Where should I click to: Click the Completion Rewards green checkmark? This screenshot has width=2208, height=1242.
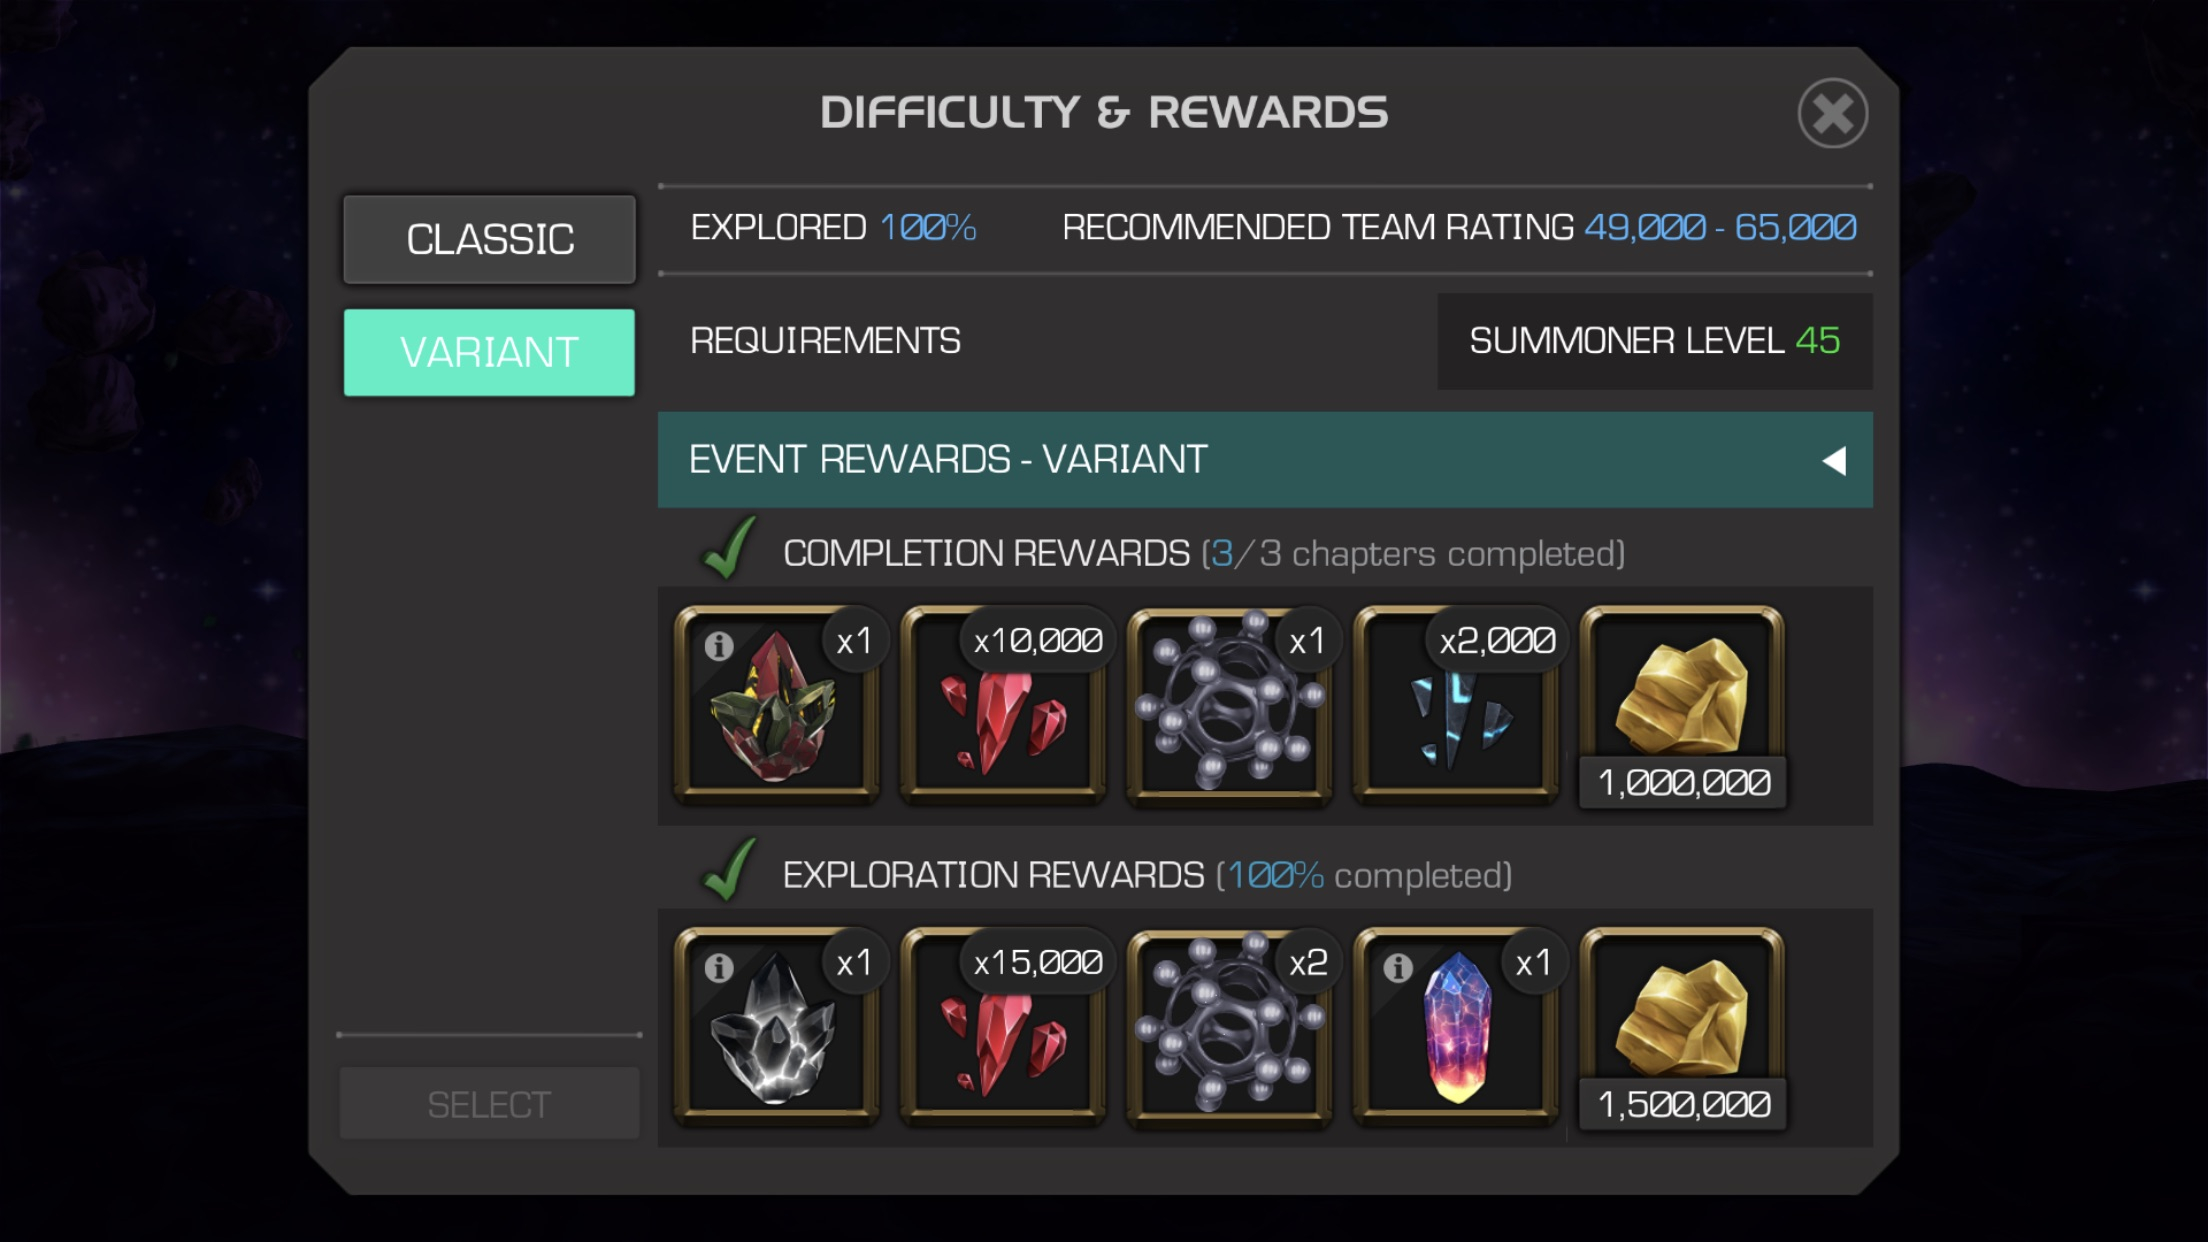pyautogui.click(x=730, y=549)
